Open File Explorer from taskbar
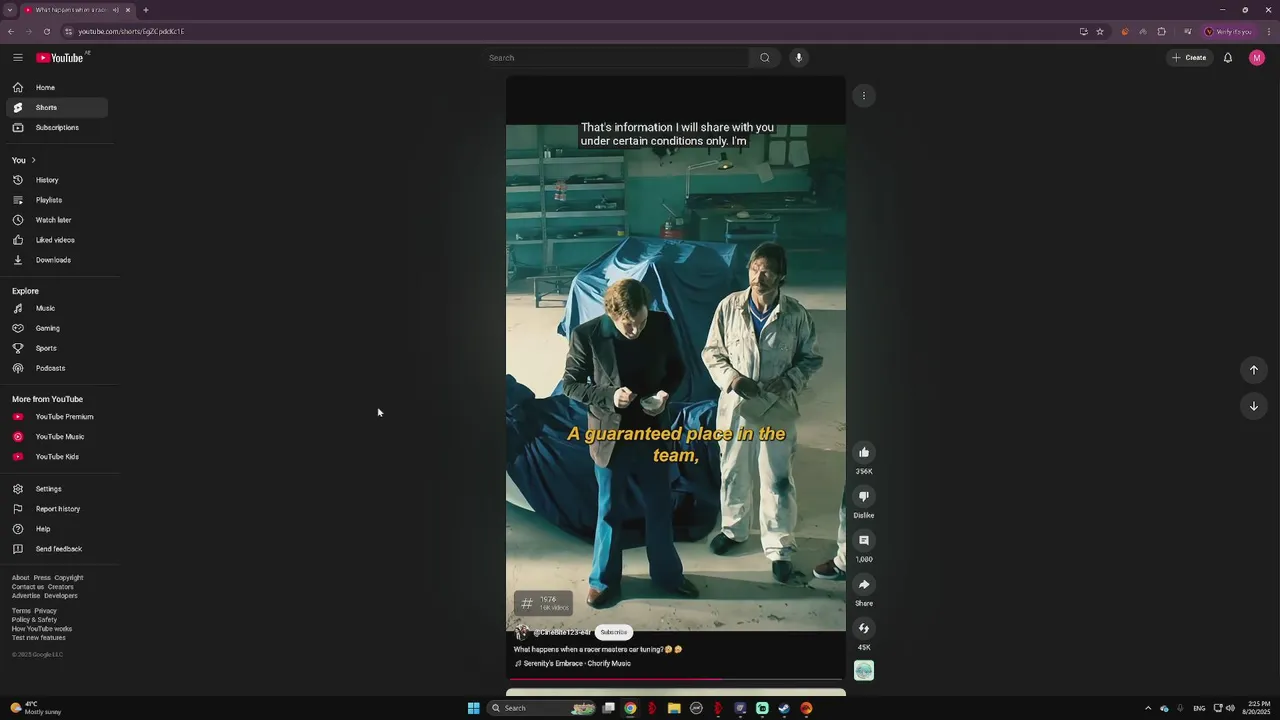The image size is (1280, 720). [674, 708]
